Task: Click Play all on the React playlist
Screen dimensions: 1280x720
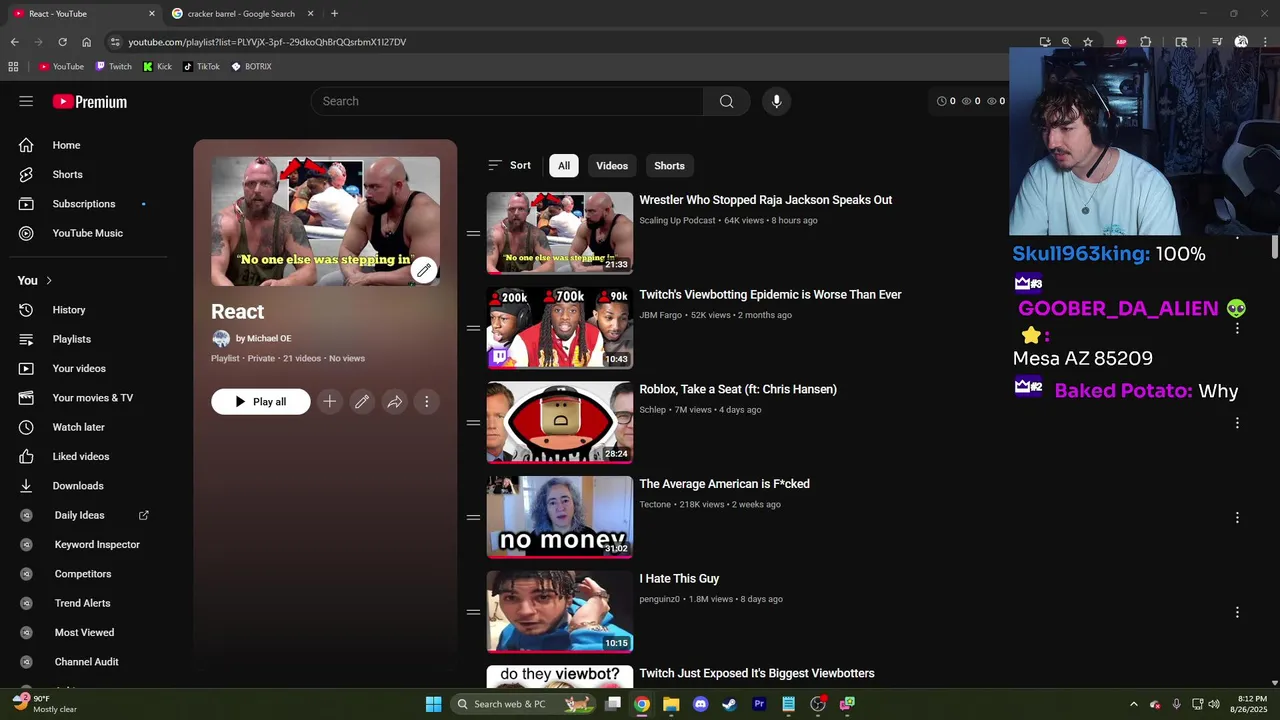Action: (x=261, y=401)
